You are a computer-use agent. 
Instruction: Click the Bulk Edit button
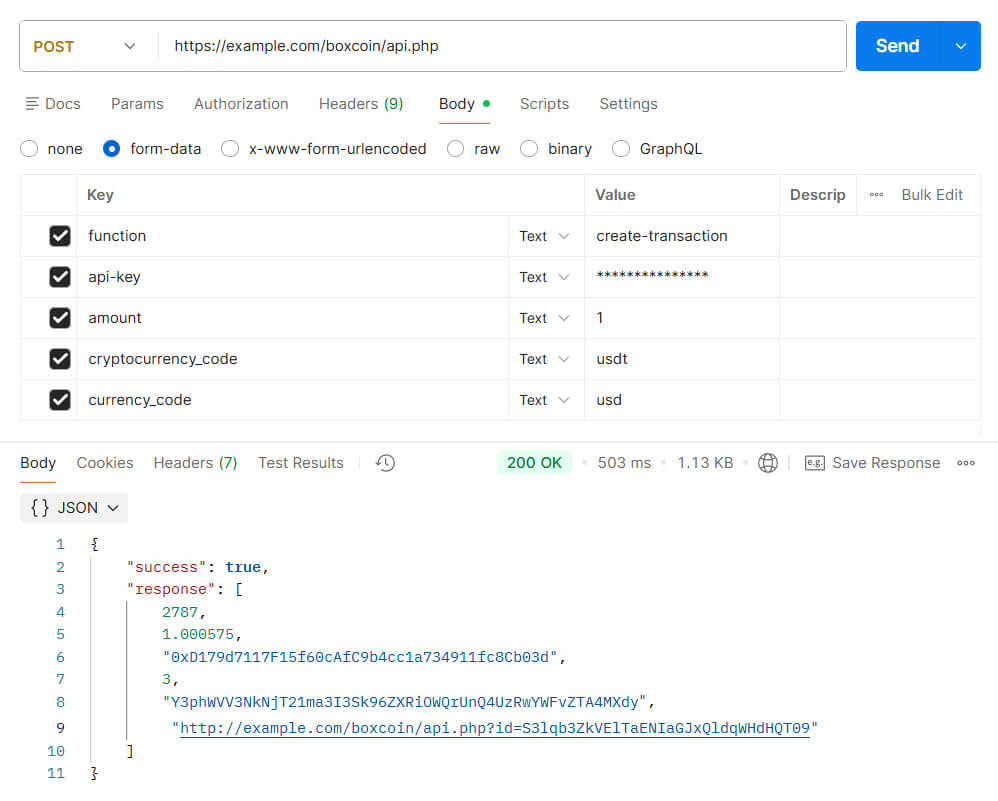[932, 195]
